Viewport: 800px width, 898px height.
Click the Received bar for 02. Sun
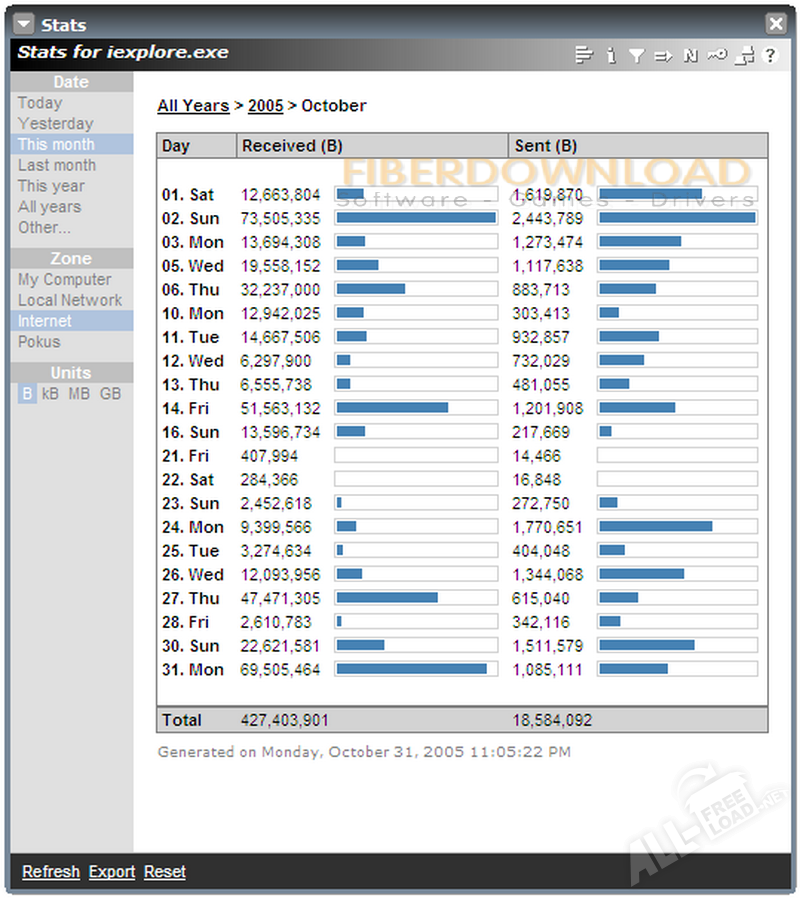click(x=415, y=217)
